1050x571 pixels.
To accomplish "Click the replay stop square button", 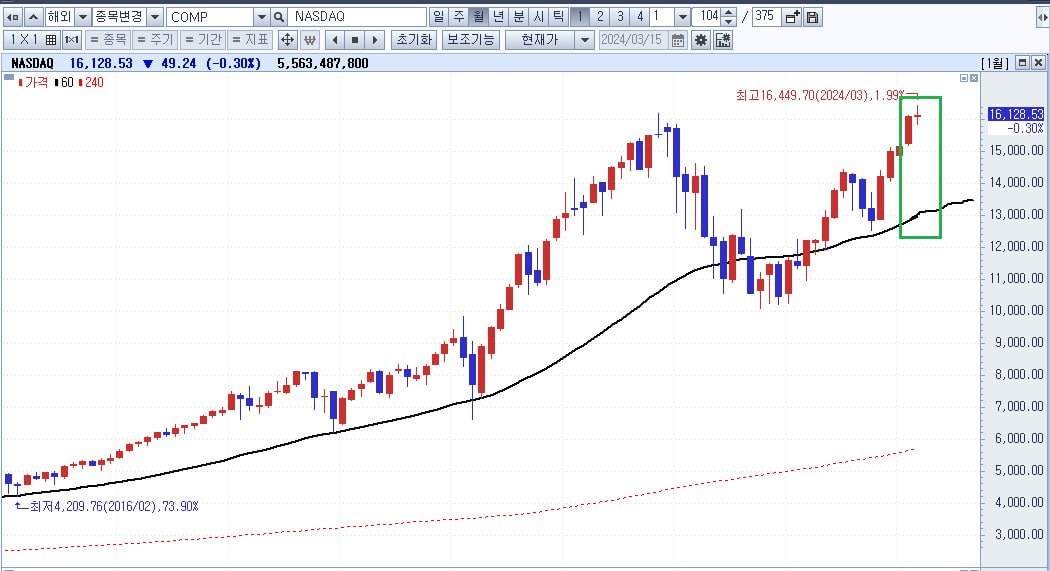I will (x=355, y=40).
